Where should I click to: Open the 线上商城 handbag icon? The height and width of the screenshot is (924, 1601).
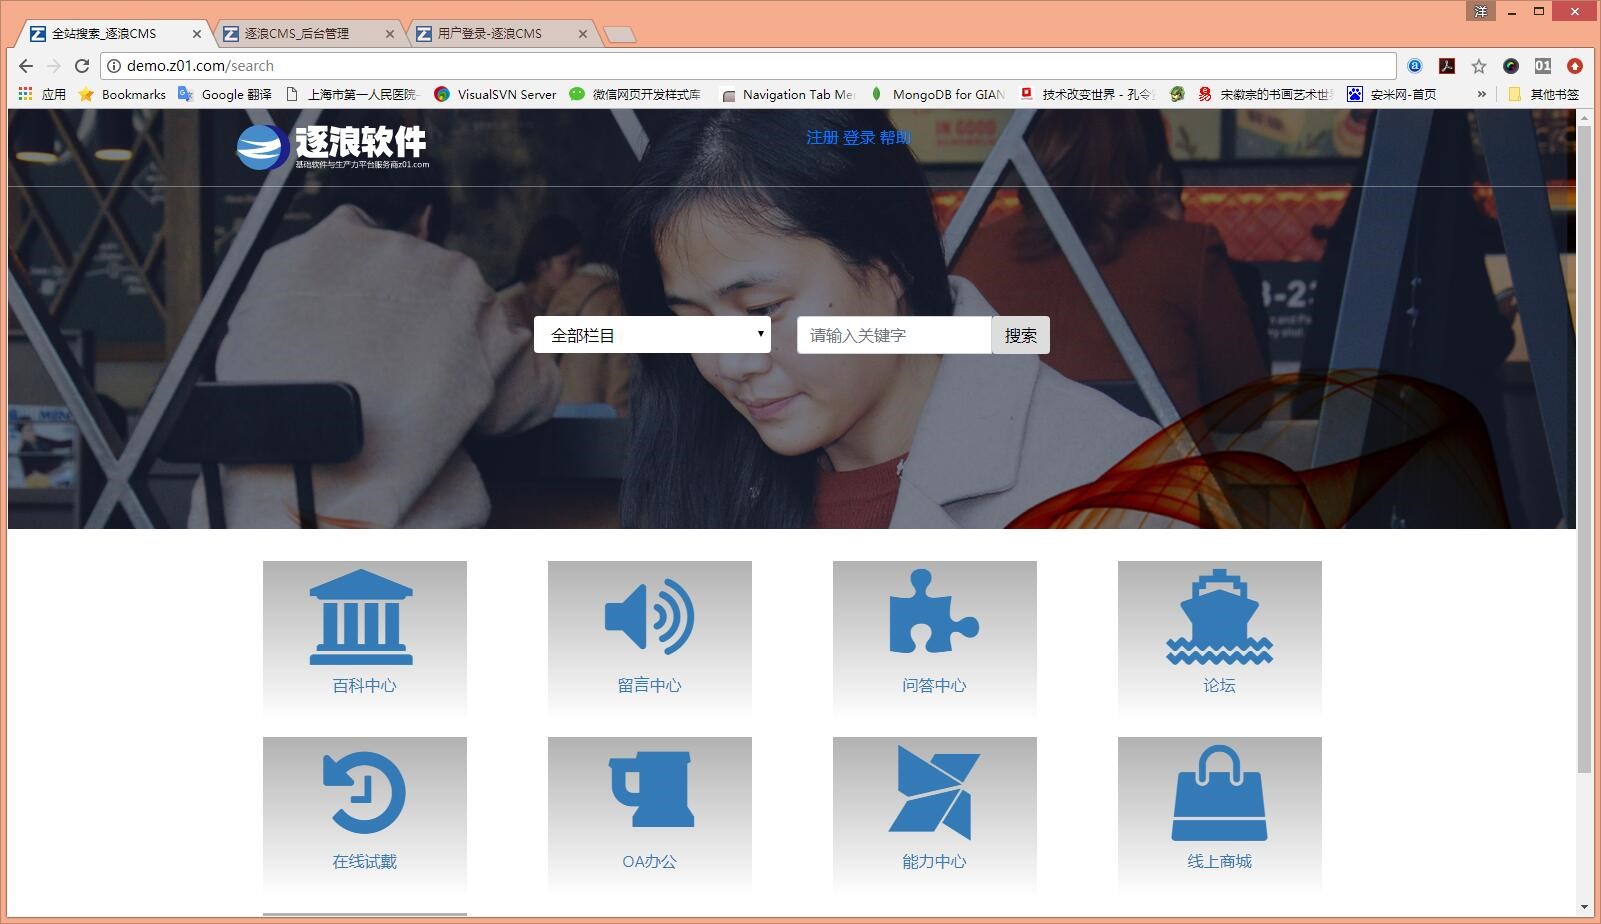(1218, 795)
